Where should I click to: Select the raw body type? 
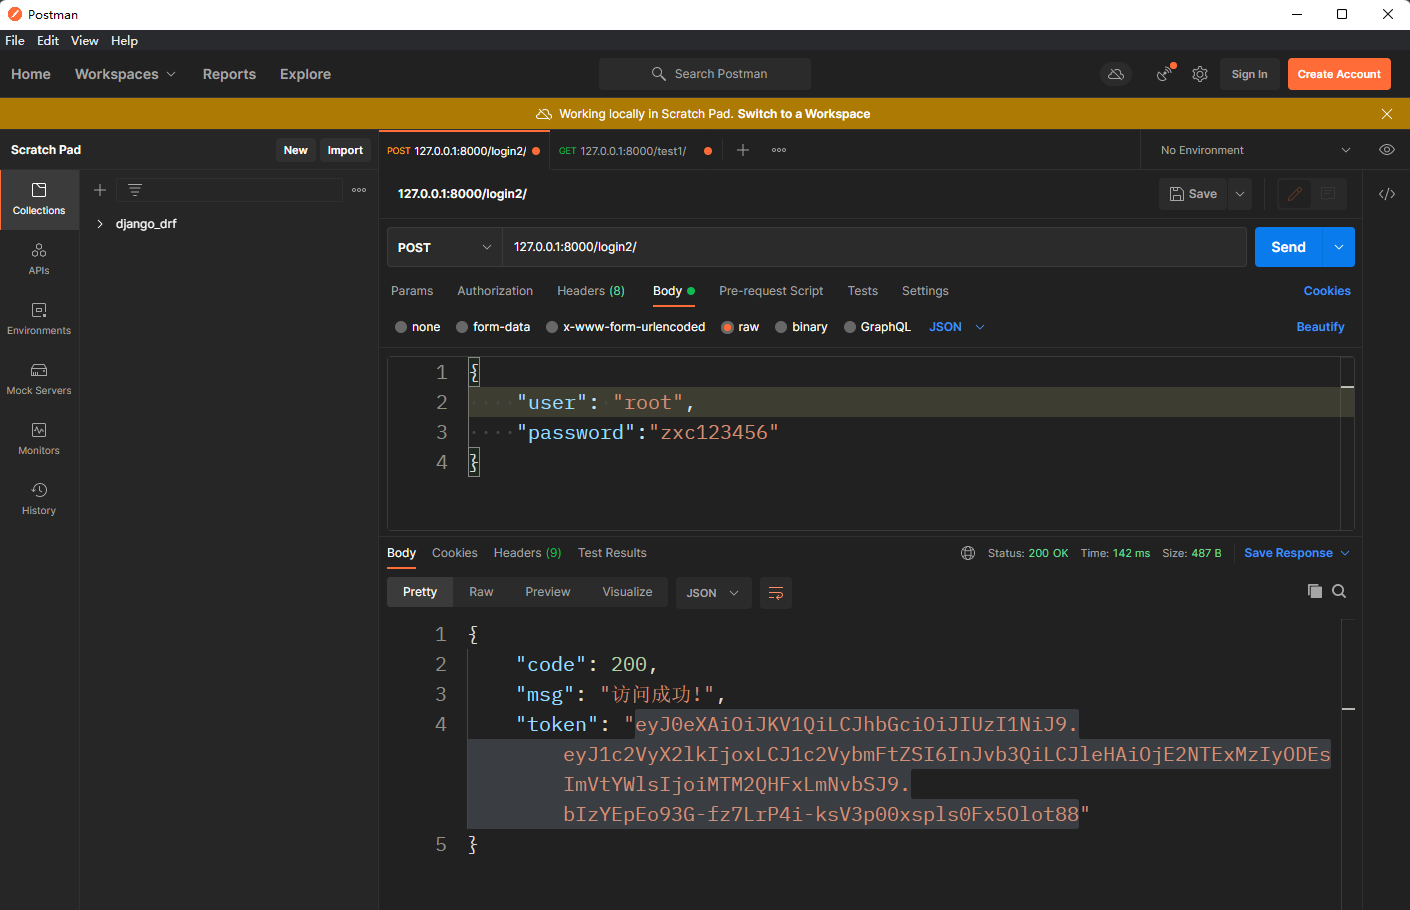coord(728,327)
